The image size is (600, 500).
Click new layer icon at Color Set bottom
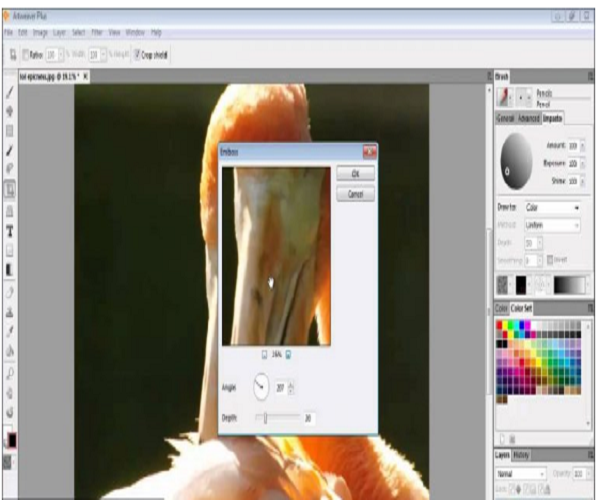(x=502, y=438)
